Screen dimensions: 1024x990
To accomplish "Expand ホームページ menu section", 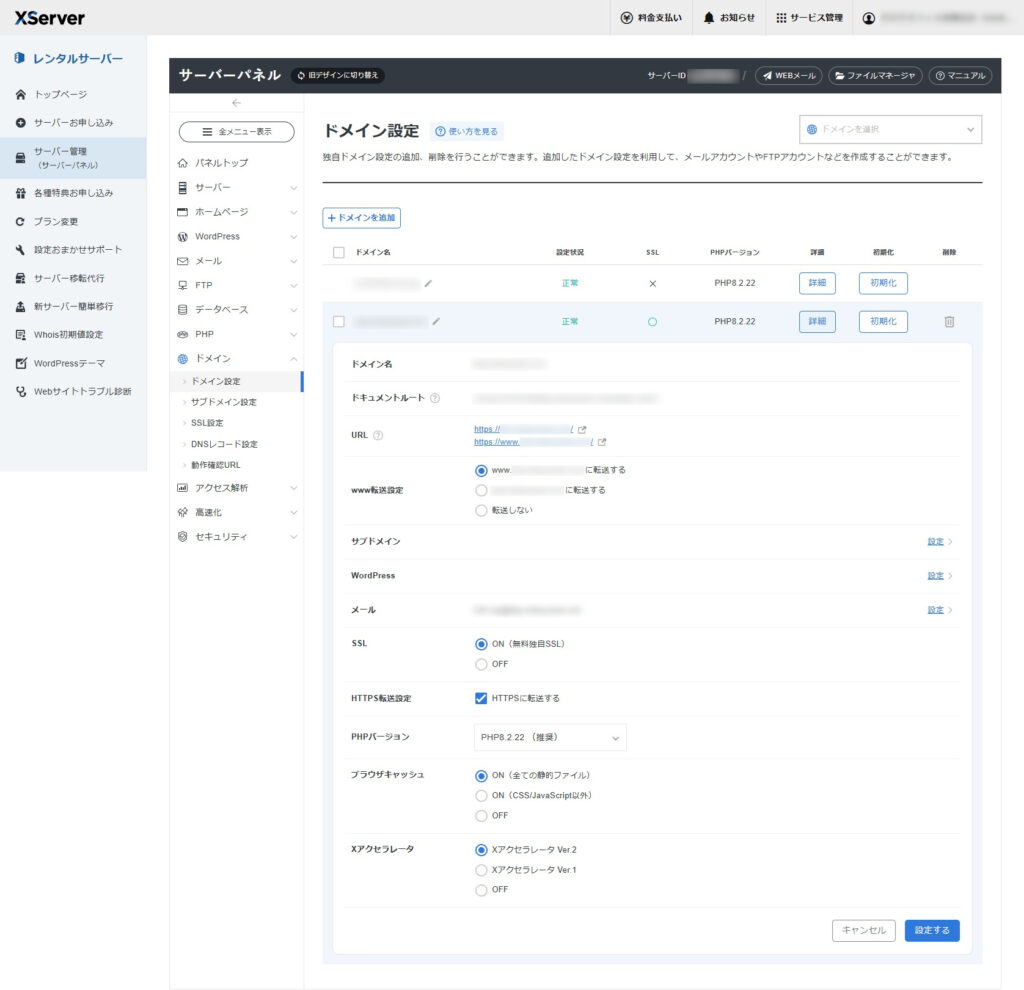I will [236, 212].
